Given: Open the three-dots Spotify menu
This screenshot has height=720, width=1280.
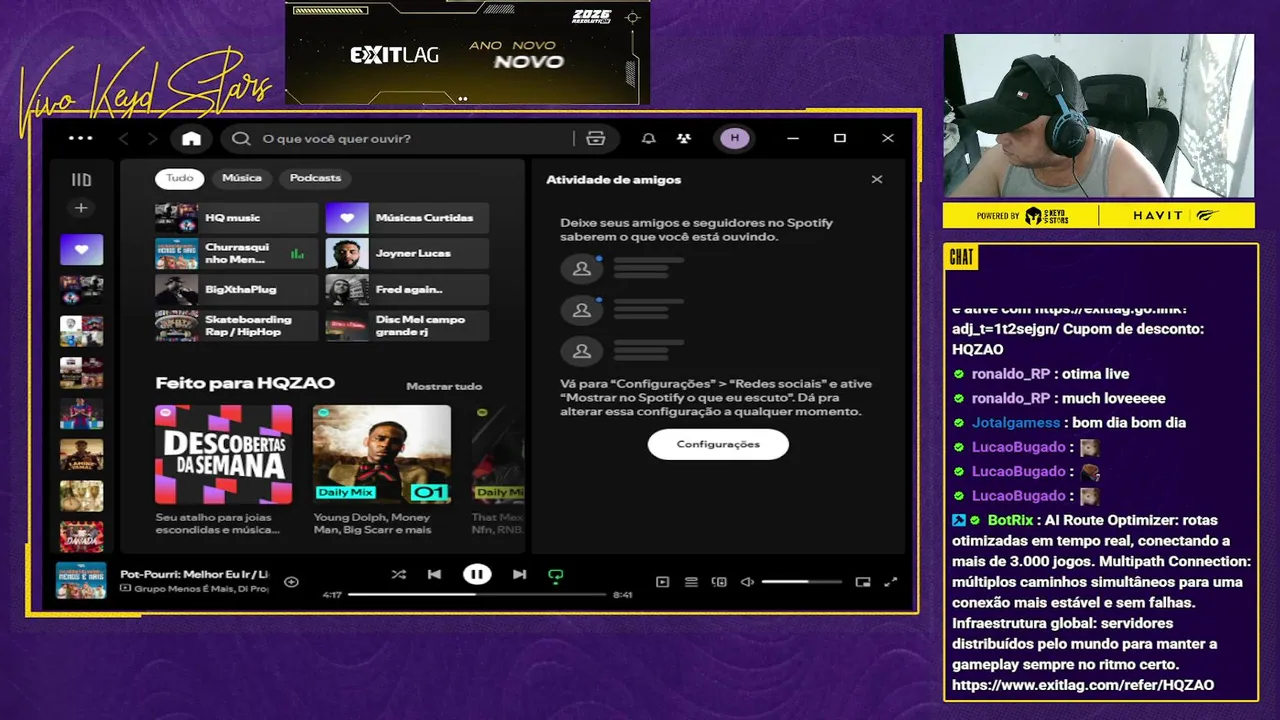Looking at the screenshot, I should (81, 138).
